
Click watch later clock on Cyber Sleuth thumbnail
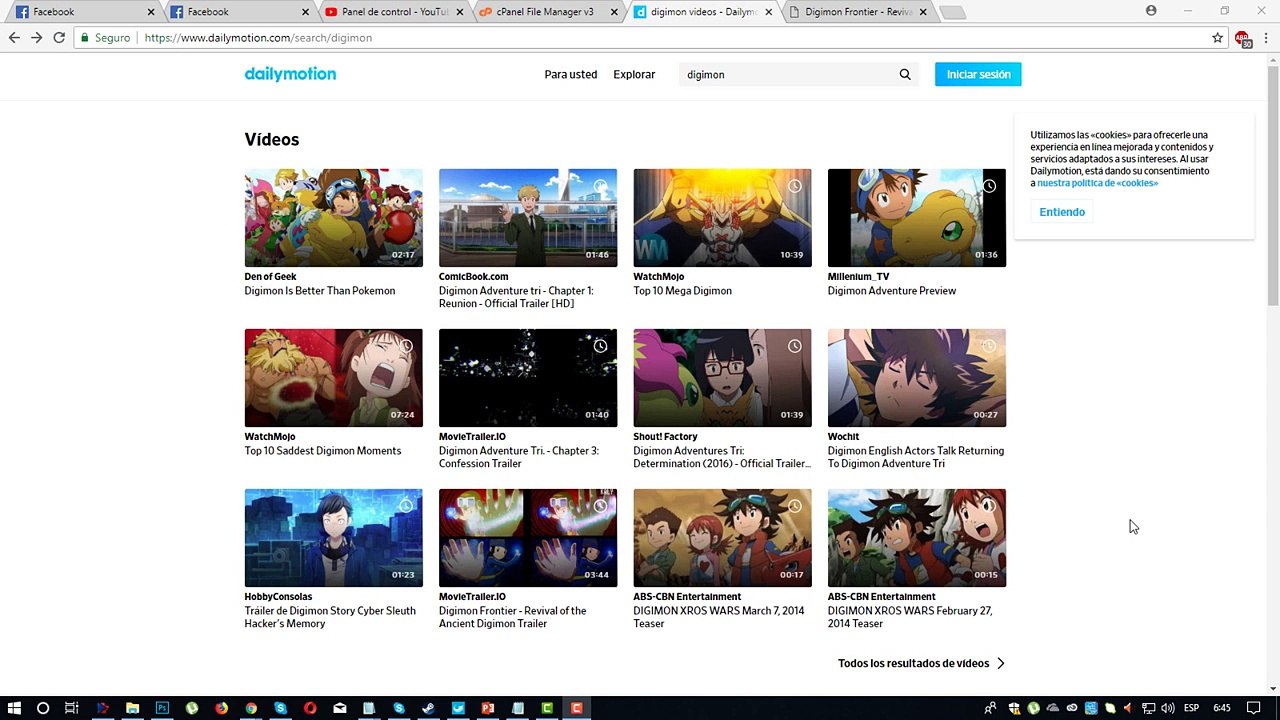(406, 506)
